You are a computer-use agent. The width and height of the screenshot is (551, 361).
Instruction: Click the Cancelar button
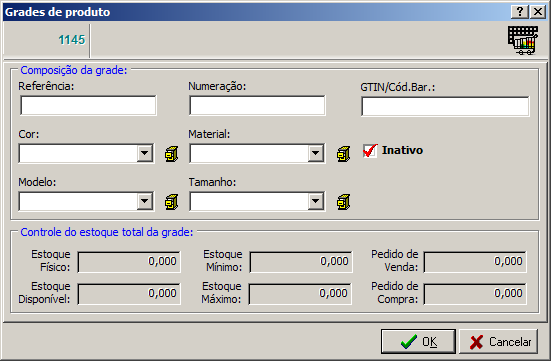coord(498,341)
